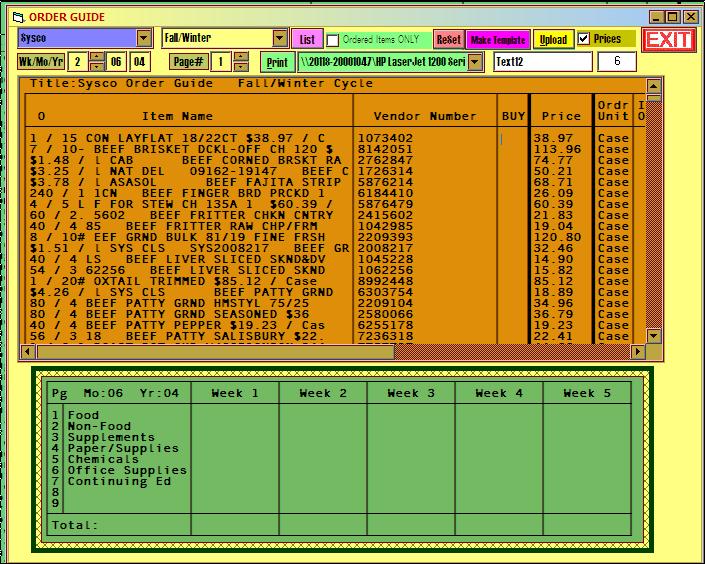Image resolution: width=705 pixels, height=564 pixels.
Task: Click the Print button
Action: (x=277, y=62)
